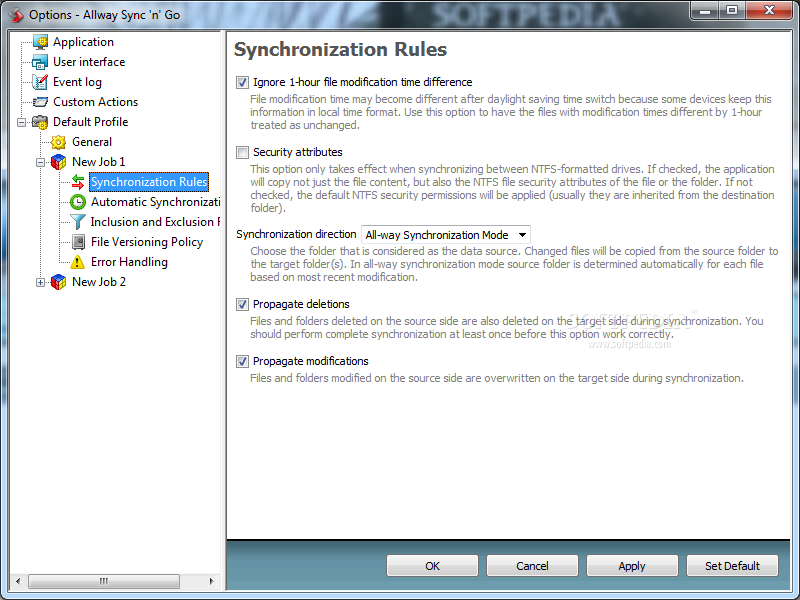Open Automatic Synchronization settings

click(155, 202)
